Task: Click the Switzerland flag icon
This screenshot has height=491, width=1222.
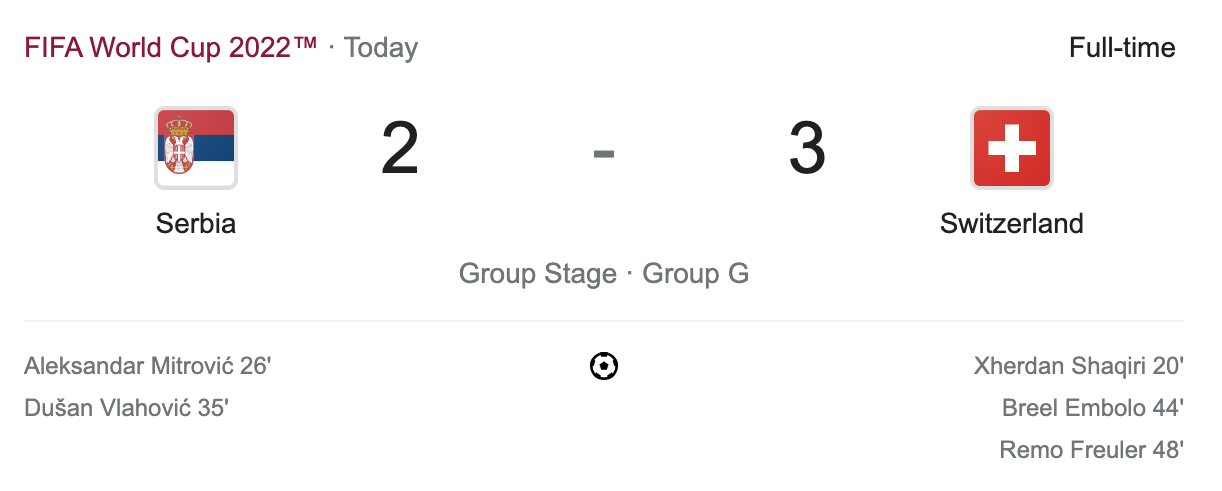Action: (x=1011, y=148)
